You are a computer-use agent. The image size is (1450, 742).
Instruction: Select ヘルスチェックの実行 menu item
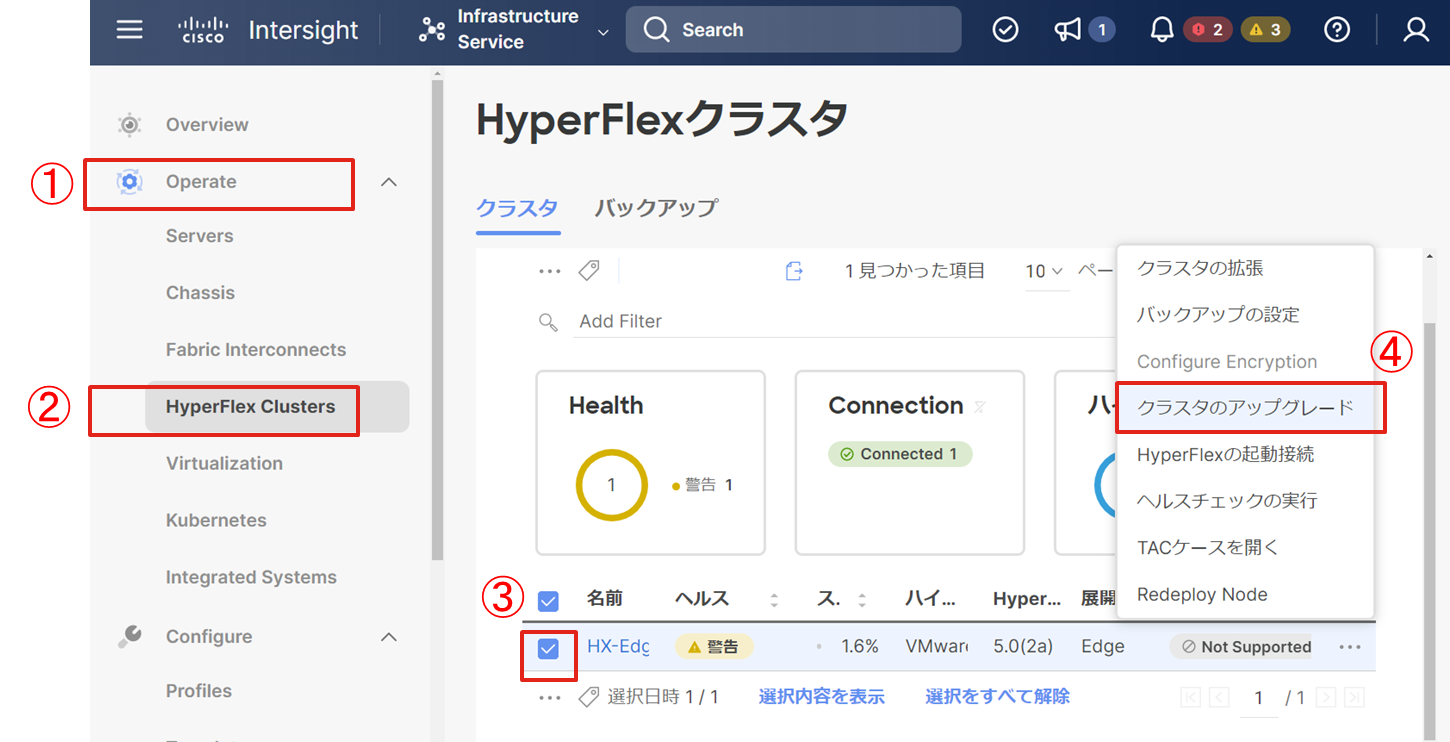1227,501
